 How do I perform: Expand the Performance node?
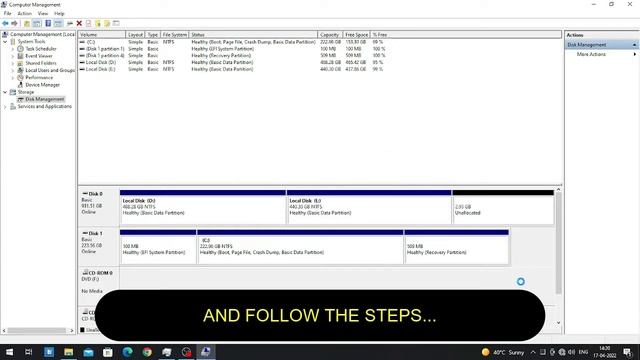click(13, 78)
